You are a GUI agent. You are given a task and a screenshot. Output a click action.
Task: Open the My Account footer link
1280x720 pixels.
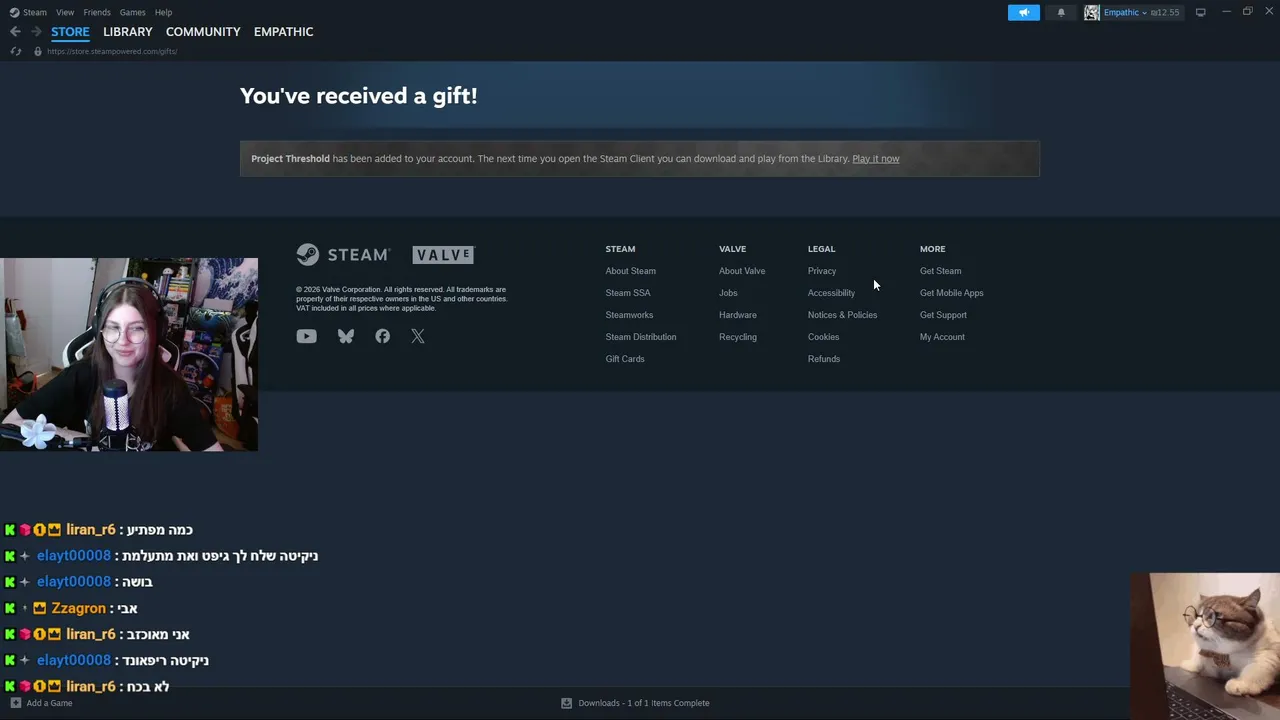942,337
